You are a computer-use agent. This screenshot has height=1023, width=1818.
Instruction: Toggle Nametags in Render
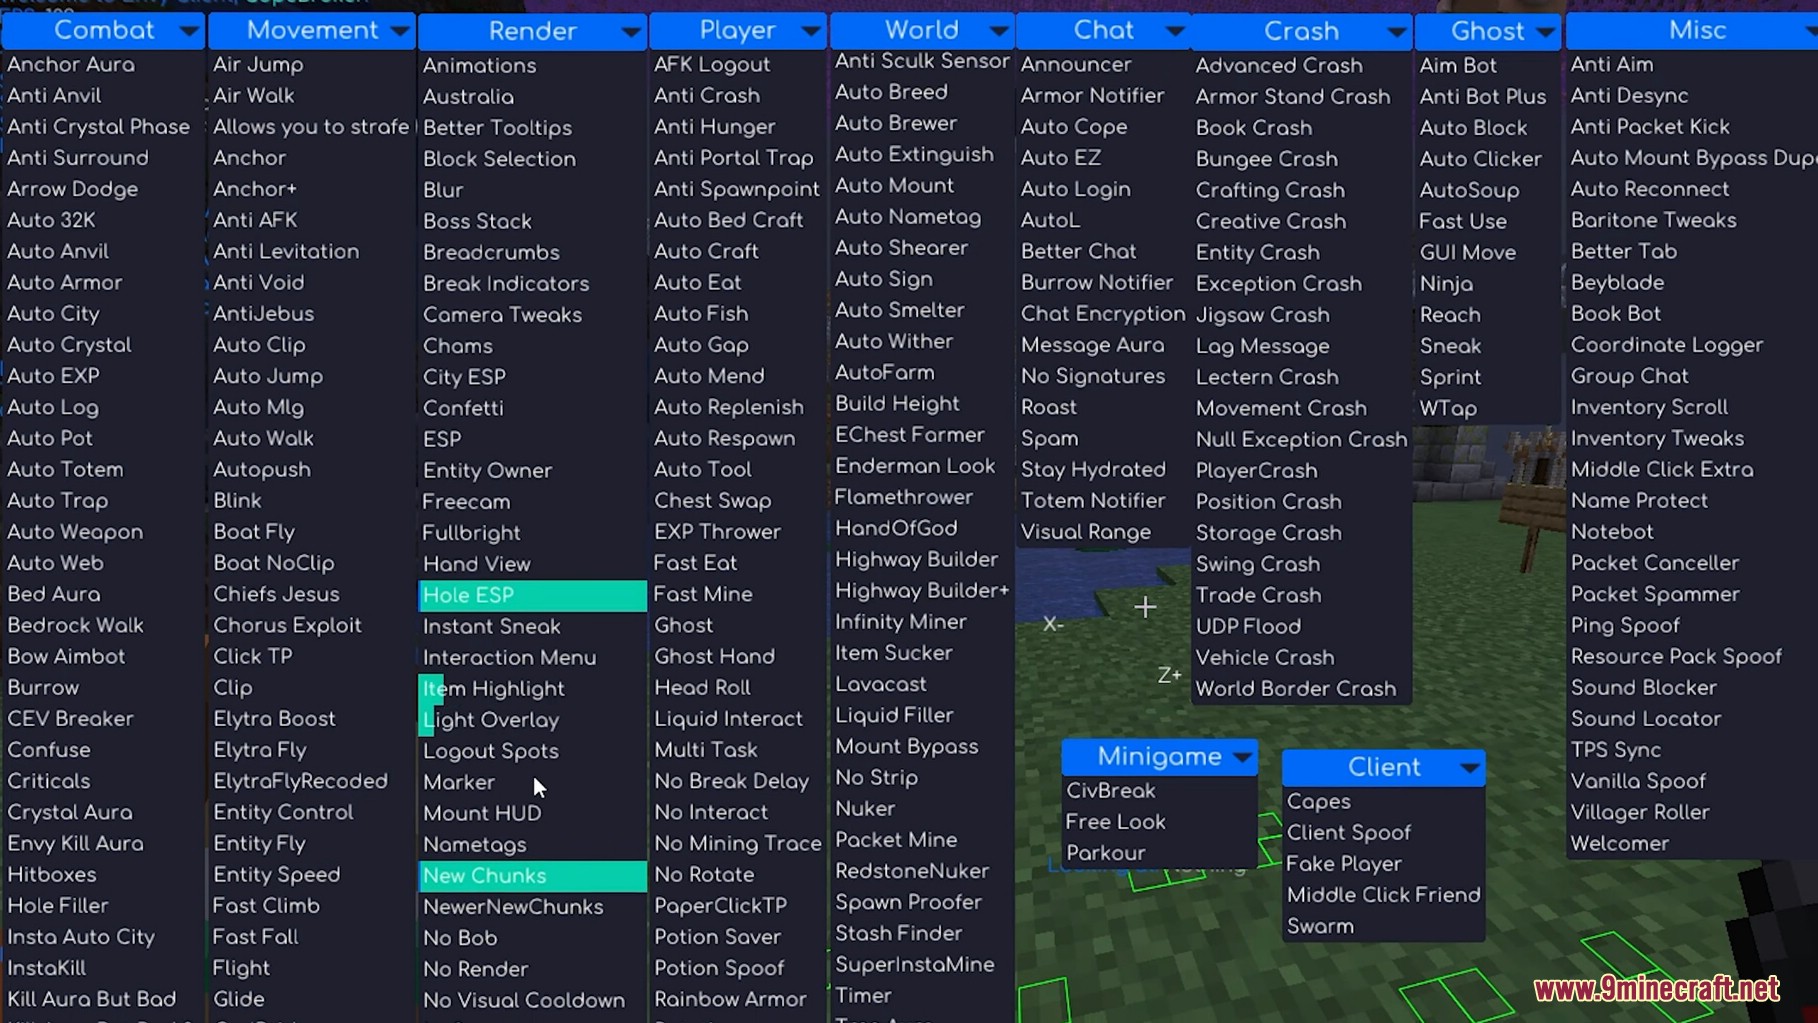[x=532, y=845]
